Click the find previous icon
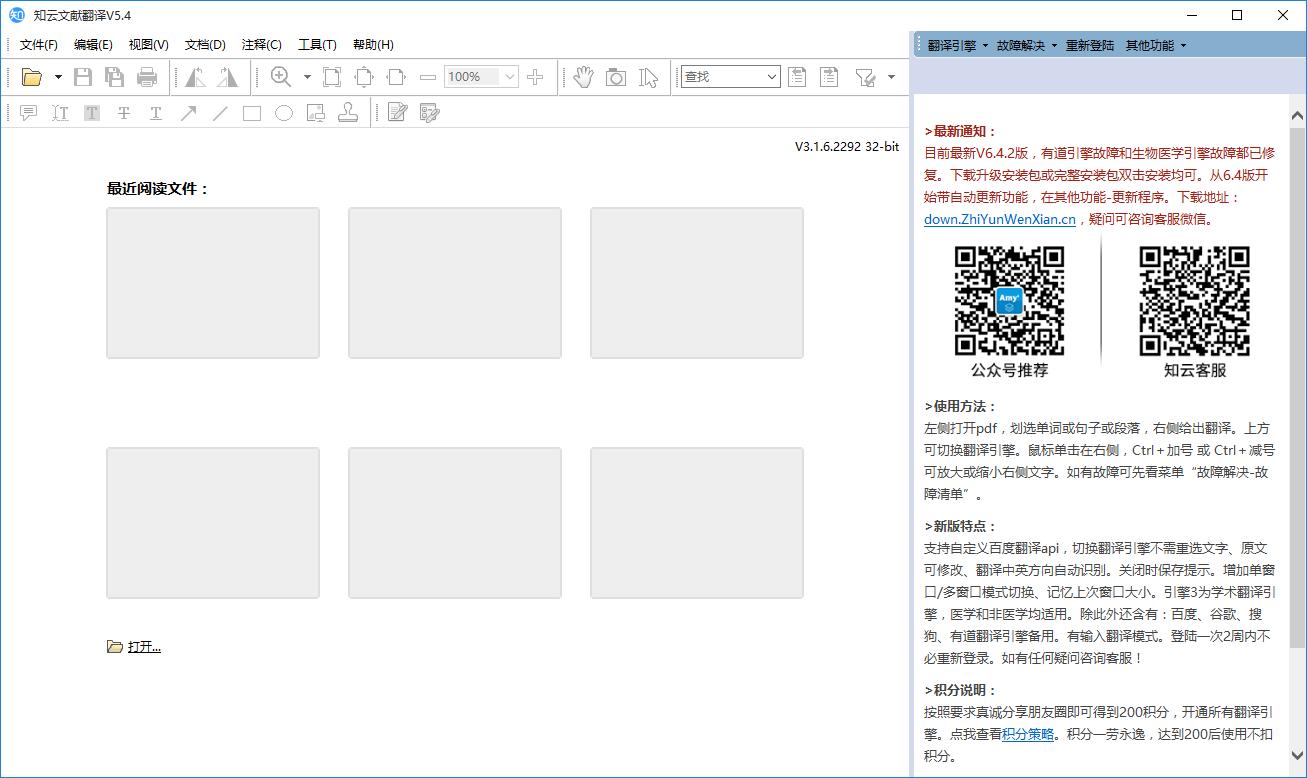Image resolution: width=1307 pixels, height=778 pixels. click(x=797, y=77)
